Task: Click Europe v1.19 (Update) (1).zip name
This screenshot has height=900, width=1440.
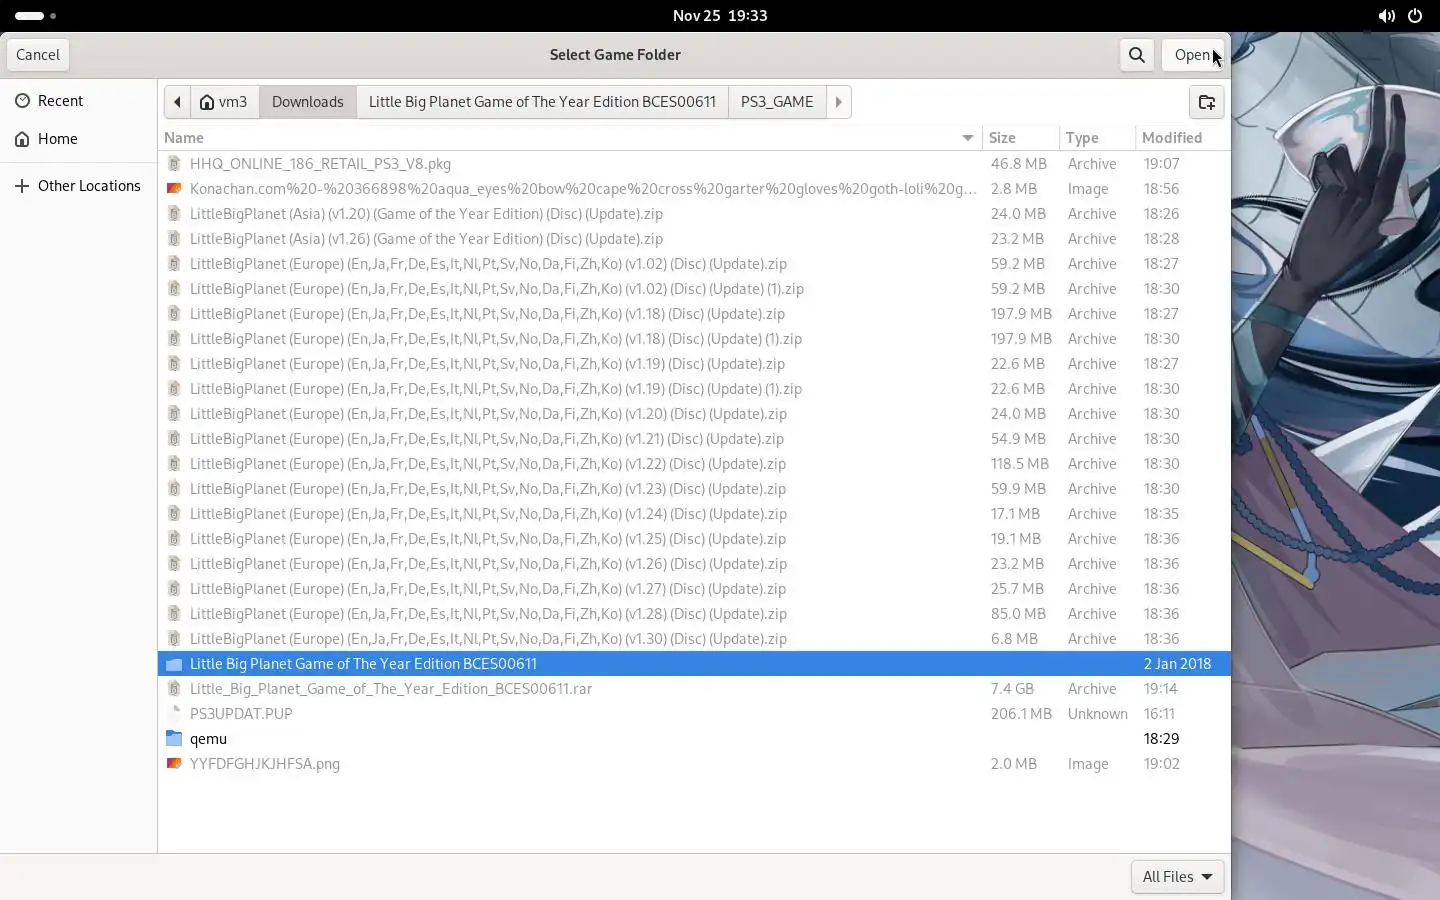Action: [x=496, y=389]
